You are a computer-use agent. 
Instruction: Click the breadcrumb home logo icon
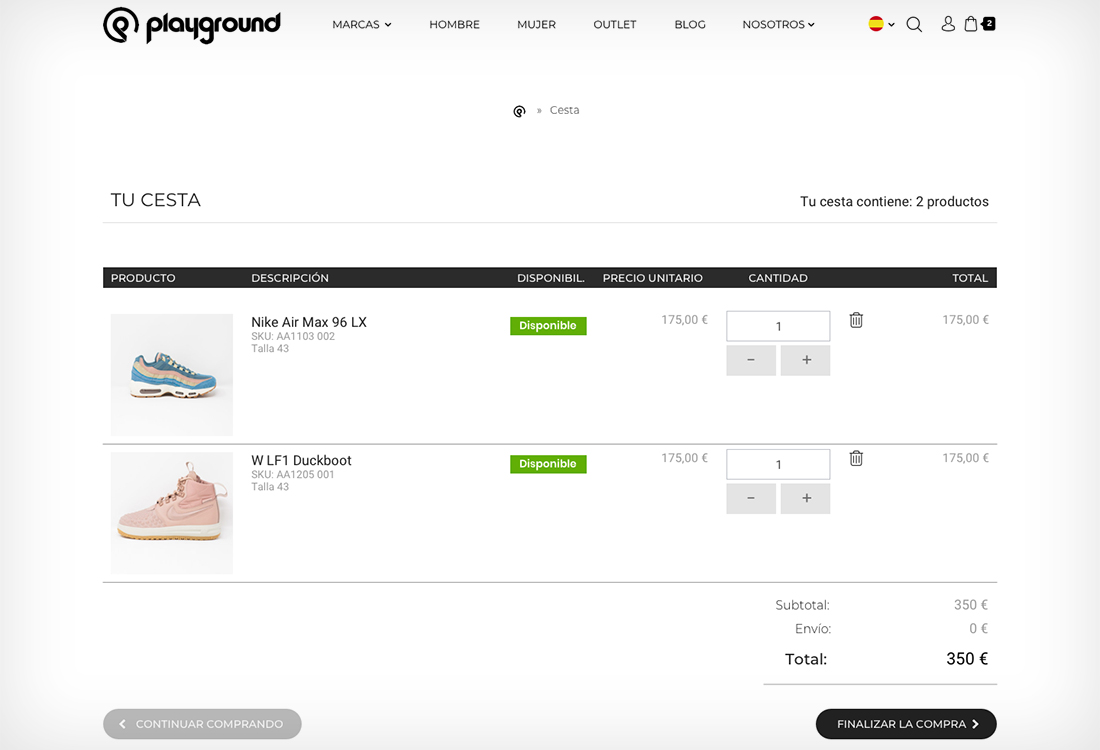(x=519, y=111)
